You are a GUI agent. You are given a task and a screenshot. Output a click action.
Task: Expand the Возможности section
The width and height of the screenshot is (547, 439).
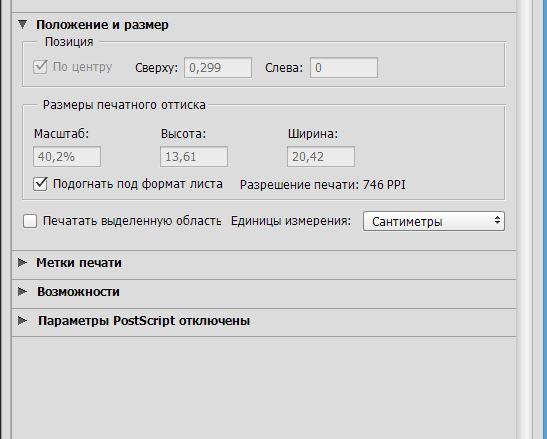click(x=23, y=291)
